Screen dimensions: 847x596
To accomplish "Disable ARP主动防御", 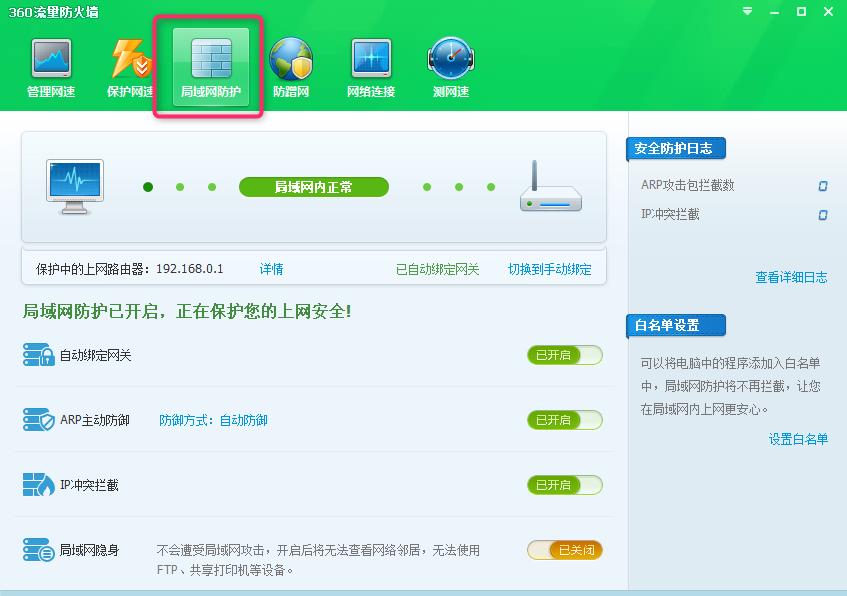I will click(x=564, y=420).
